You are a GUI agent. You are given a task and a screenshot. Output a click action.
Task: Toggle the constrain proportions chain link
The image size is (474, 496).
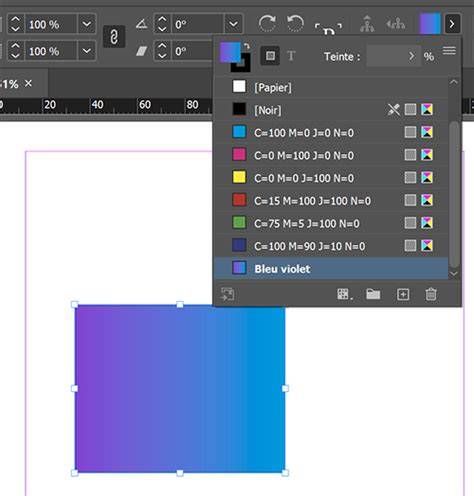pyautogui.click(x=114, y=37)
